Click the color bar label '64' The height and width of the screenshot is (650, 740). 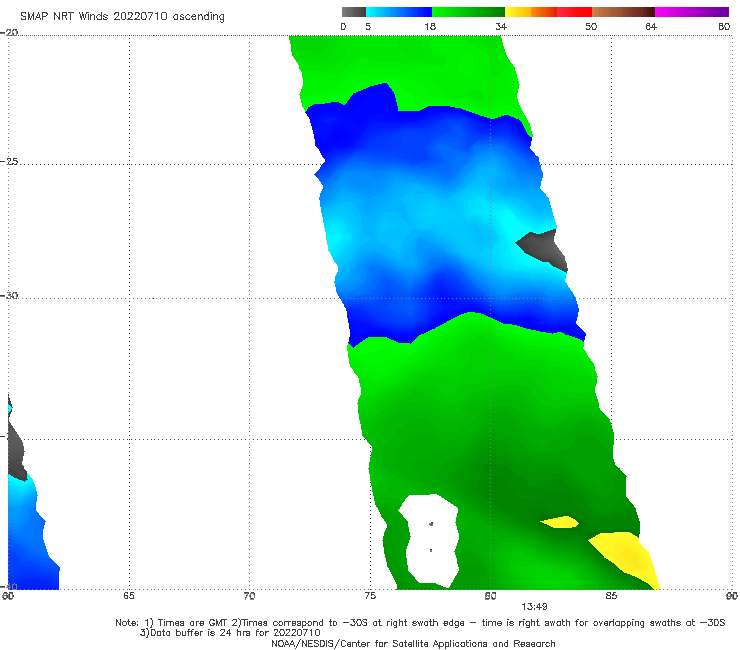point(651,27)
